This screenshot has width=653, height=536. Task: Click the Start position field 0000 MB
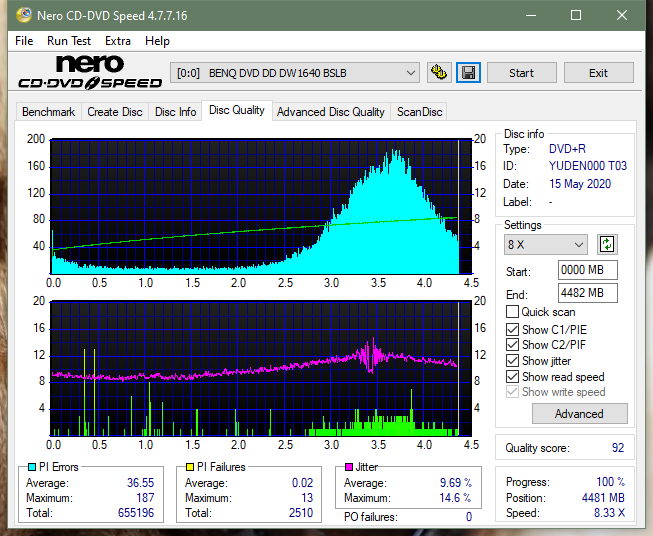pyautogui.click(x=587, y=270)
